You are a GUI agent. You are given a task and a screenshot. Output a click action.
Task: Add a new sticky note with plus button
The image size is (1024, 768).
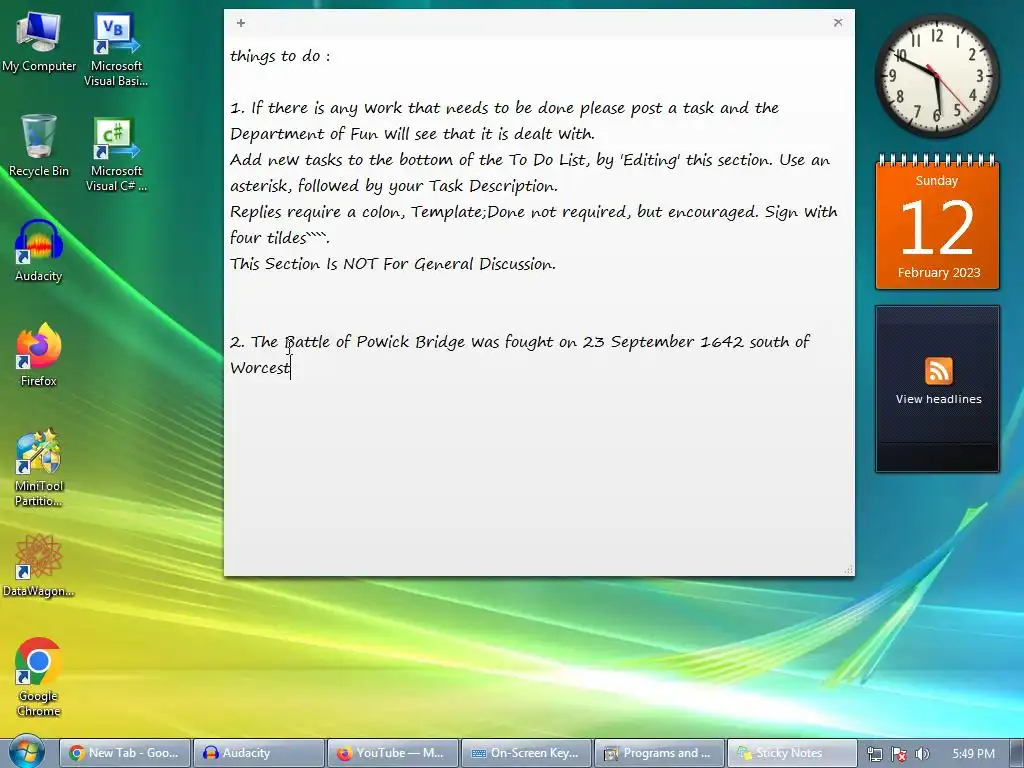click(x=241, y=23)
